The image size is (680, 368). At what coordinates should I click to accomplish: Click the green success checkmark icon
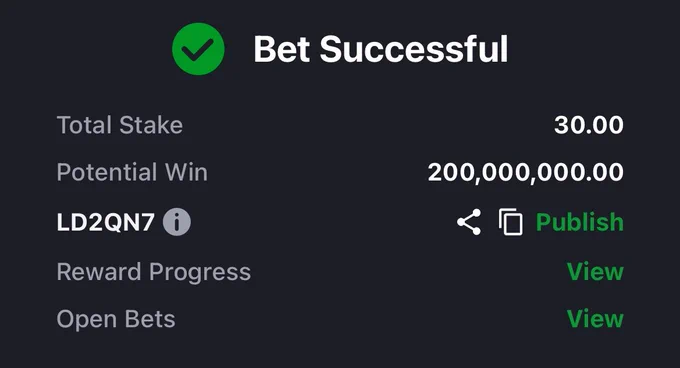coord(198,49)
